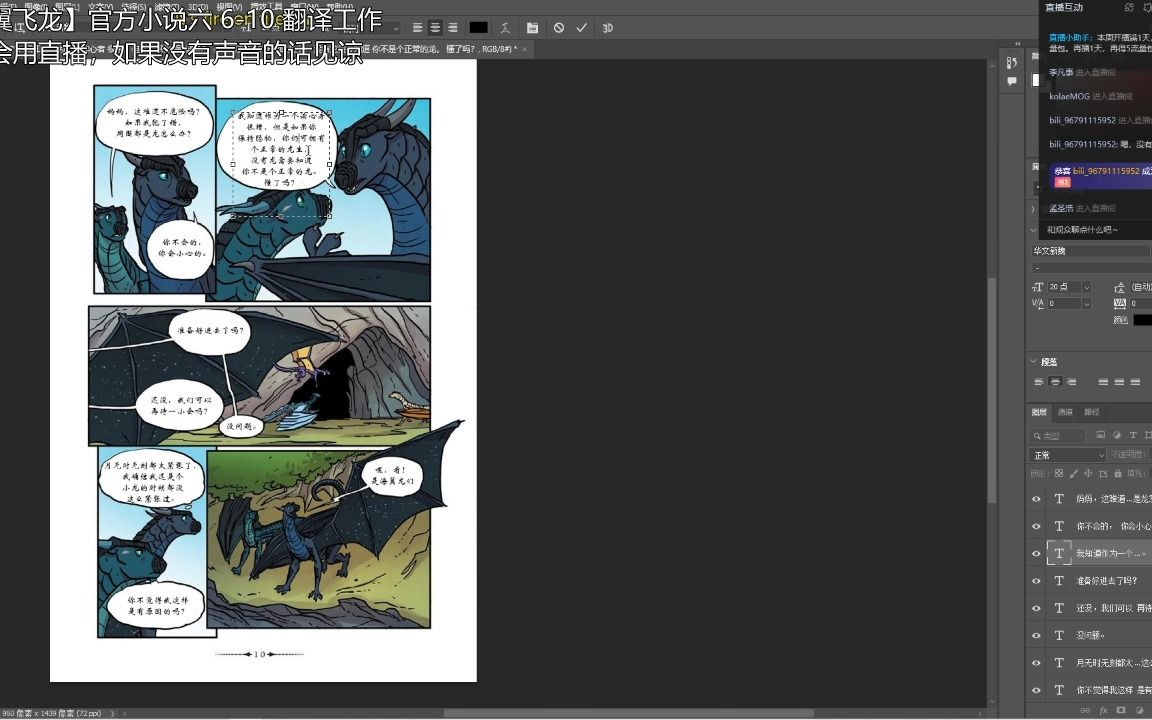Lock transparent pixels icon
Viewport: 1152px width, 720px height.
1059,474
